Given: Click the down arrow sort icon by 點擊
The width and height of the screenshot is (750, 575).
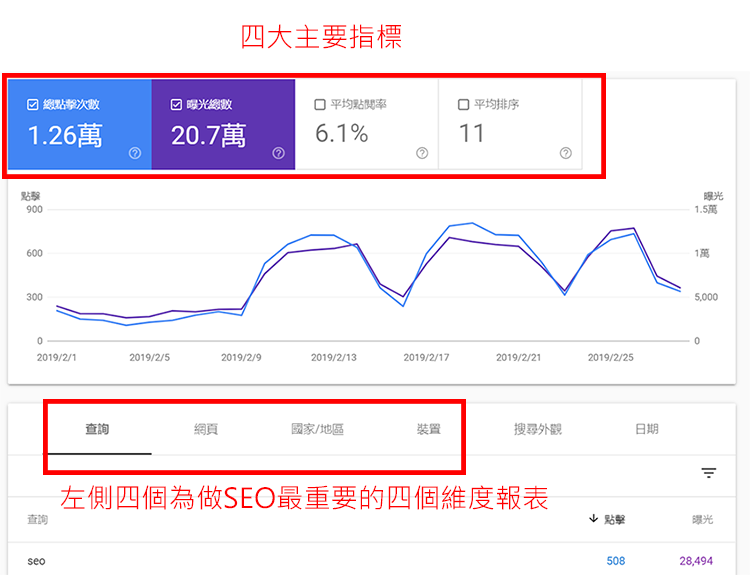Looking at the screenshot, I should [593, 519].
